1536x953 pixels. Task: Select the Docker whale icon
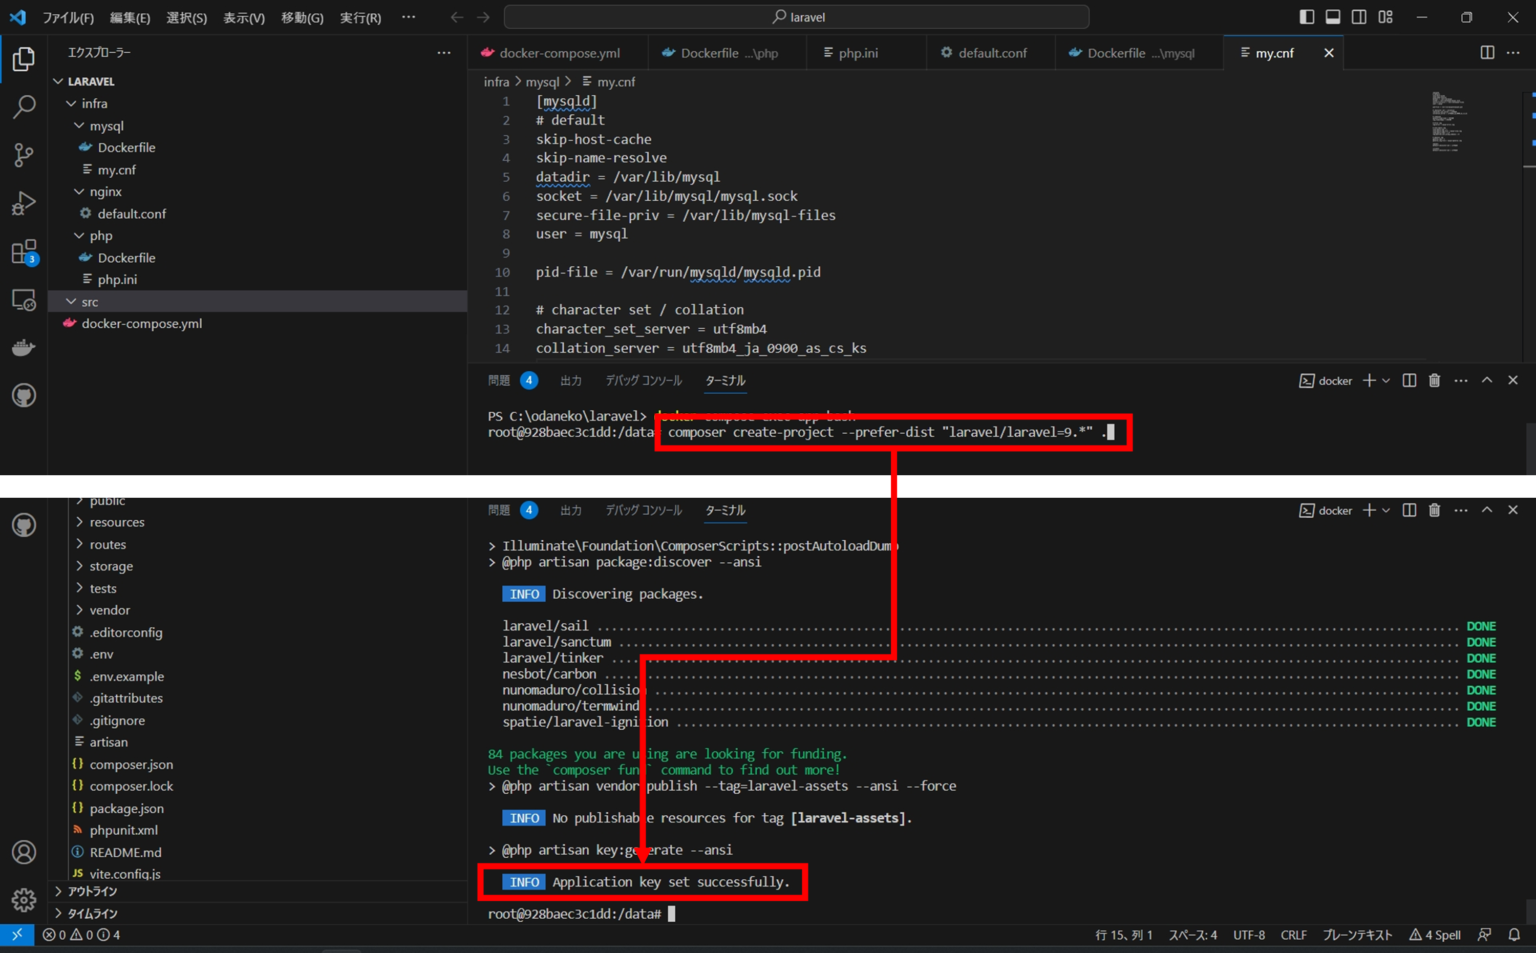tap(23, 347)
